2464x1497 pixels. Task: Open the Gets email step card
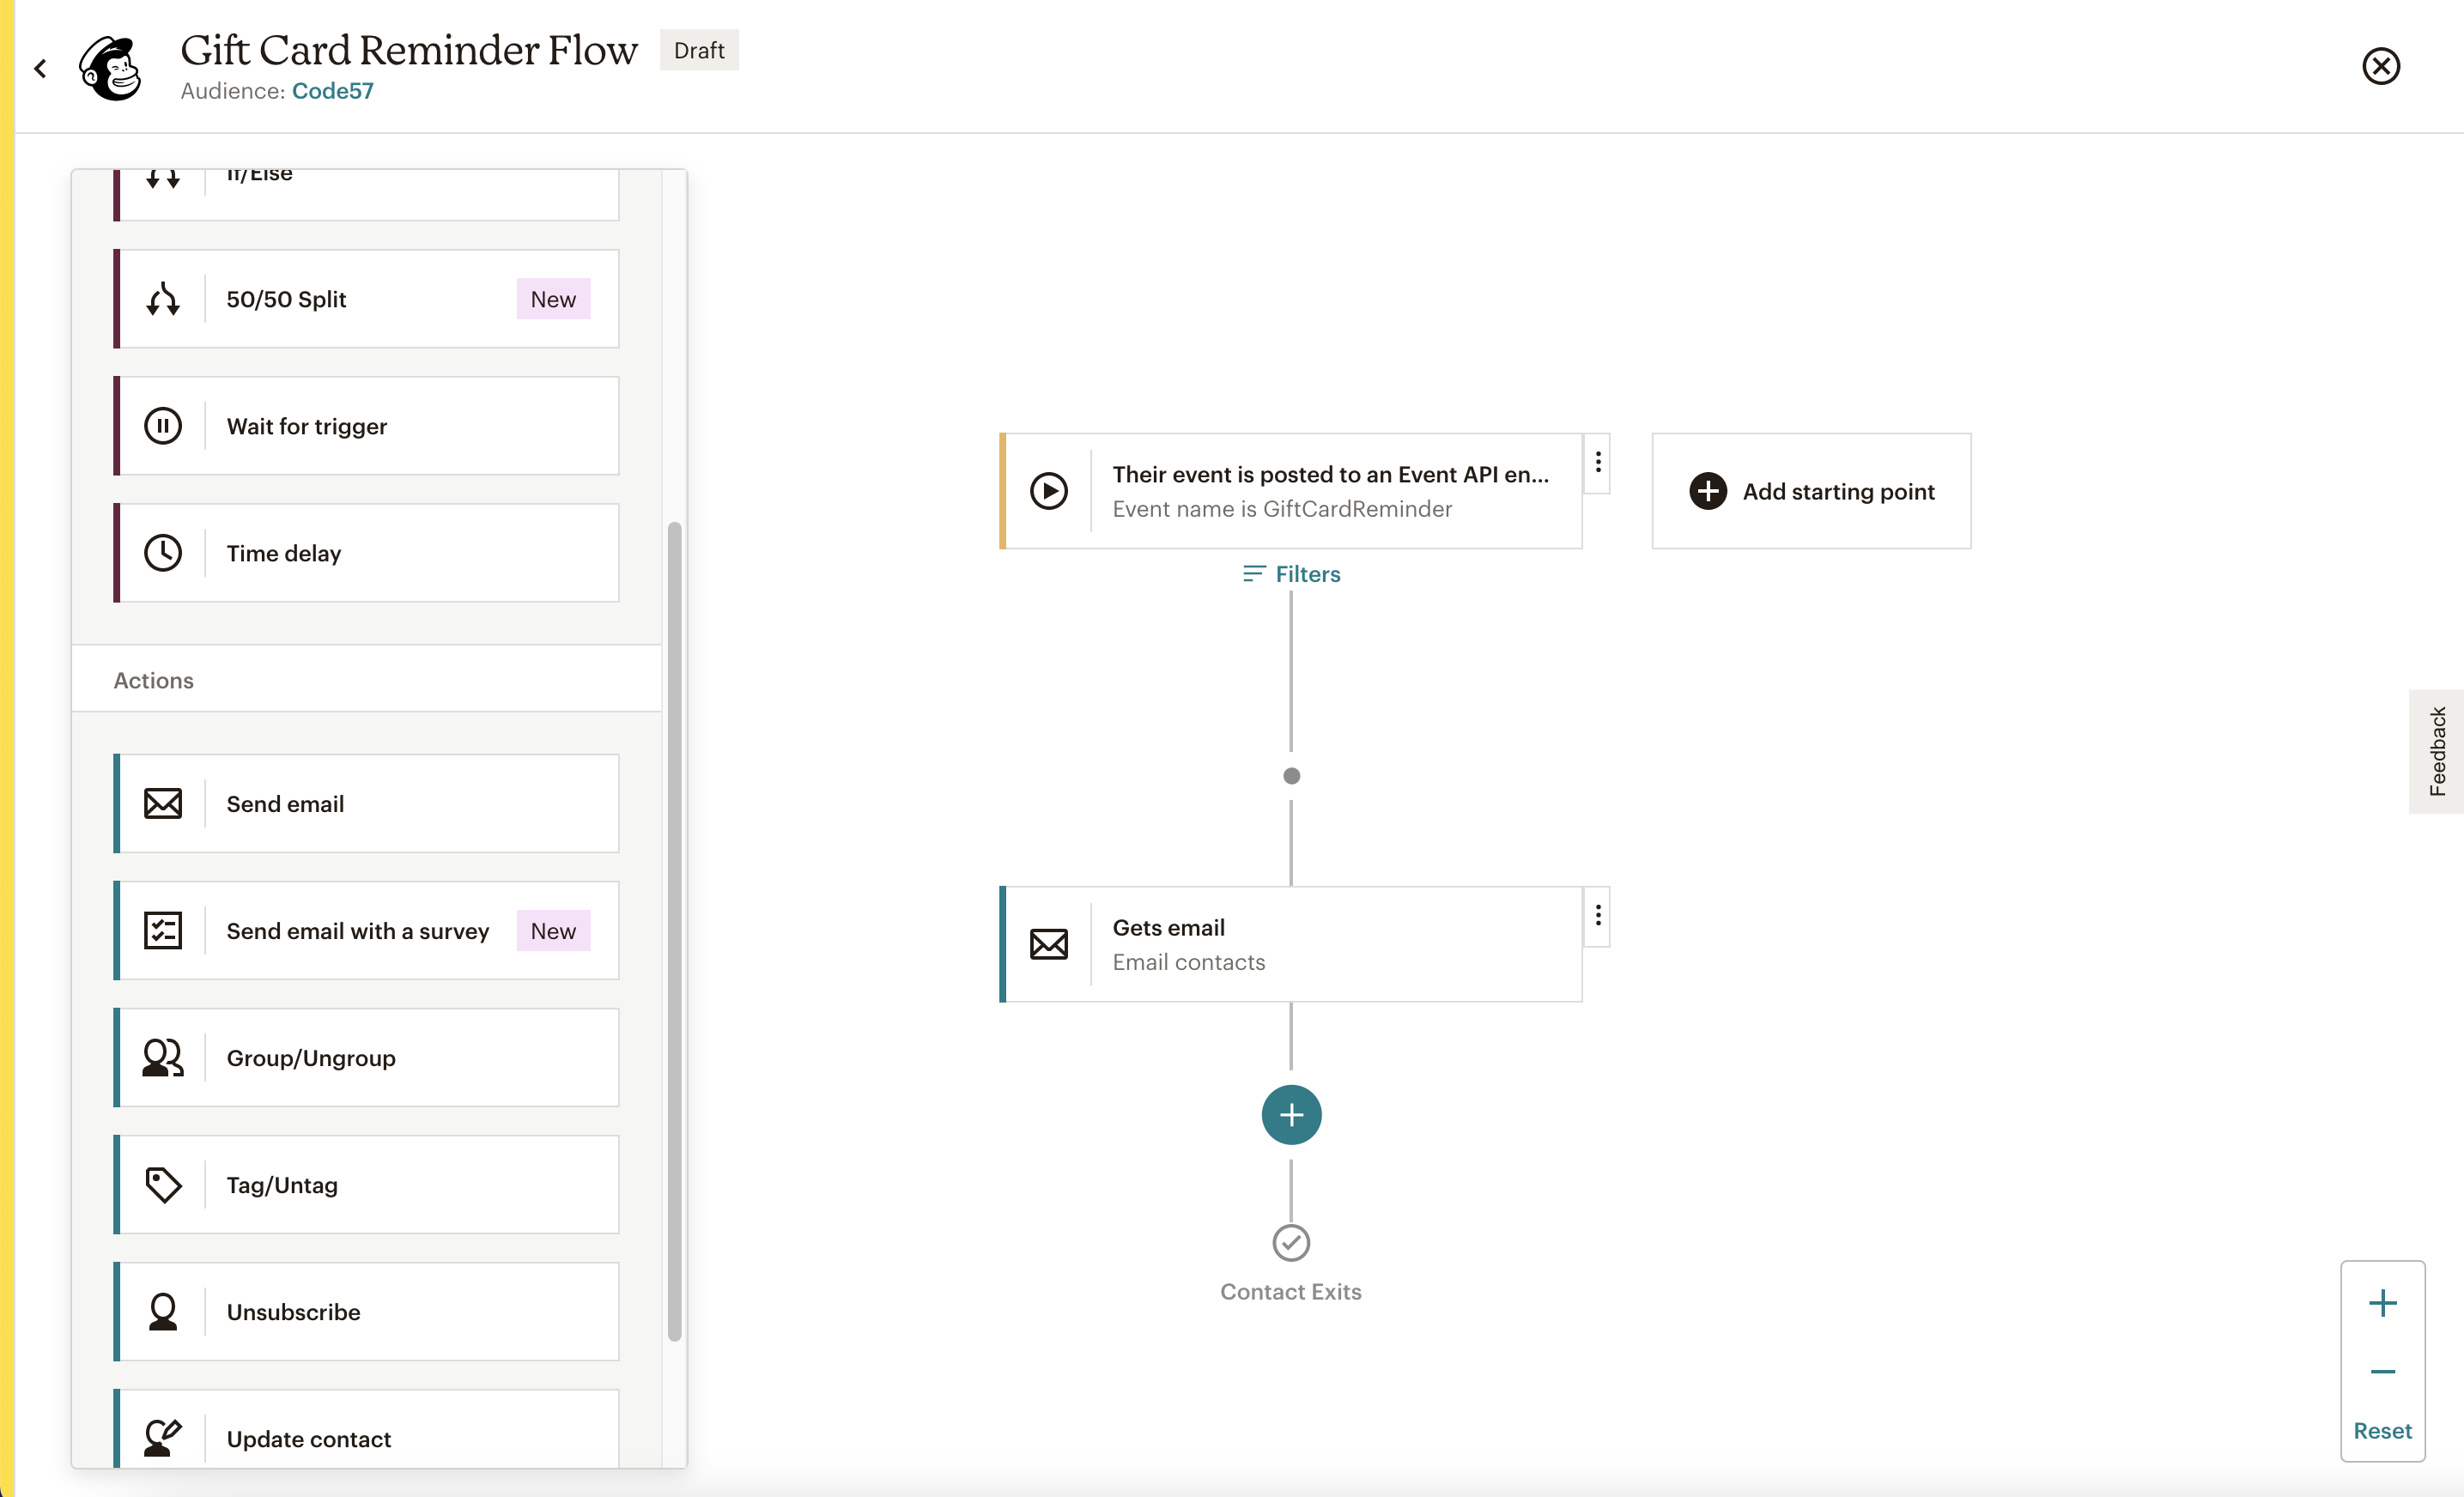(1290, 944)
